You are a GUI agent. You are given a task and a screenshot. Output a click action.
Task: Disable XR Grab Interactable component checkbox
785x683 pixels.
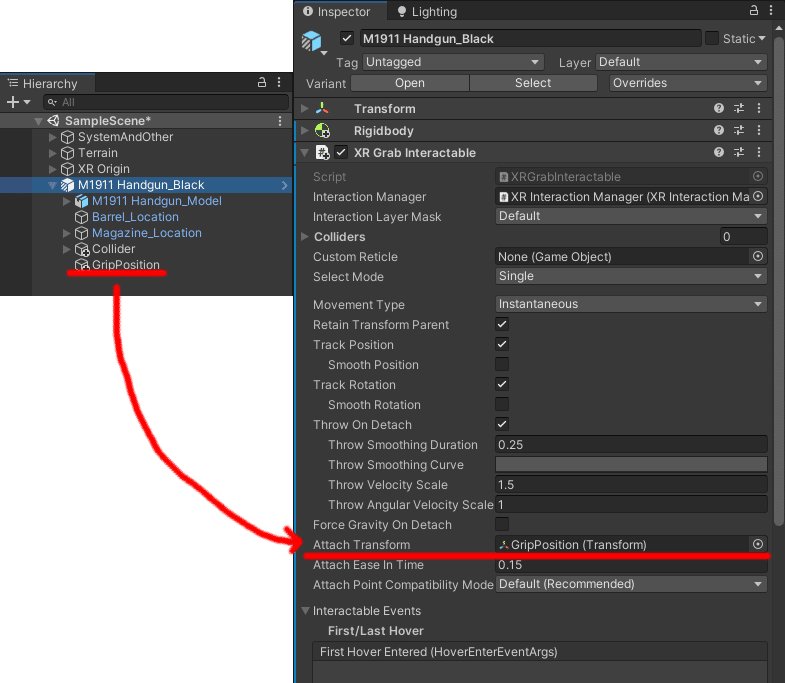tap(341, 152)
